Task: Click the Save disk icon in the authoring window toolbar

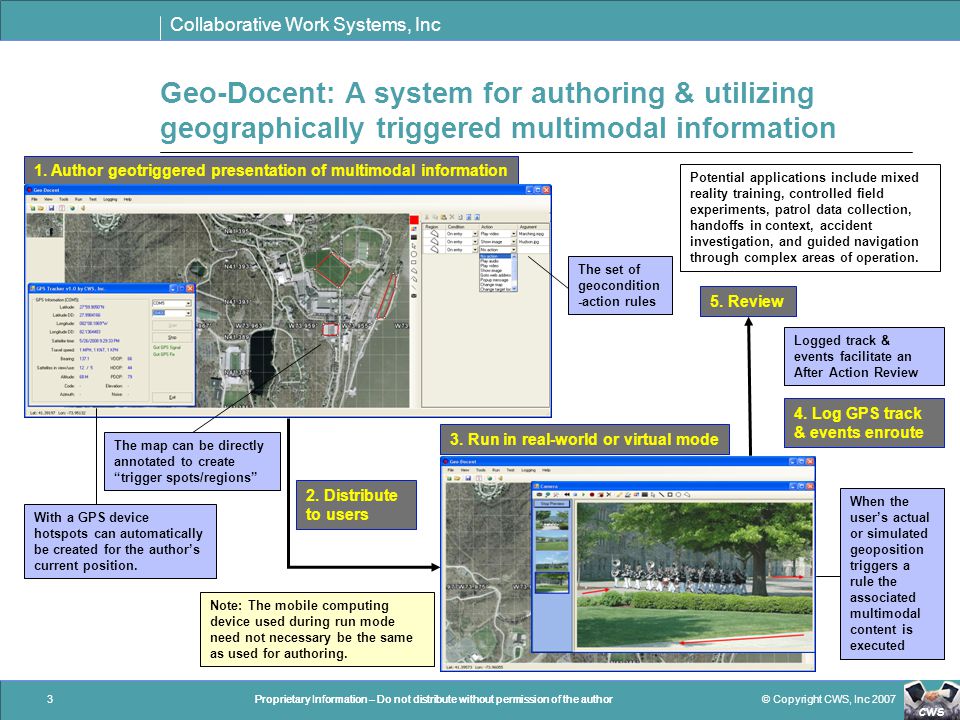Action: pyautogui.click(x=51, y=208)
